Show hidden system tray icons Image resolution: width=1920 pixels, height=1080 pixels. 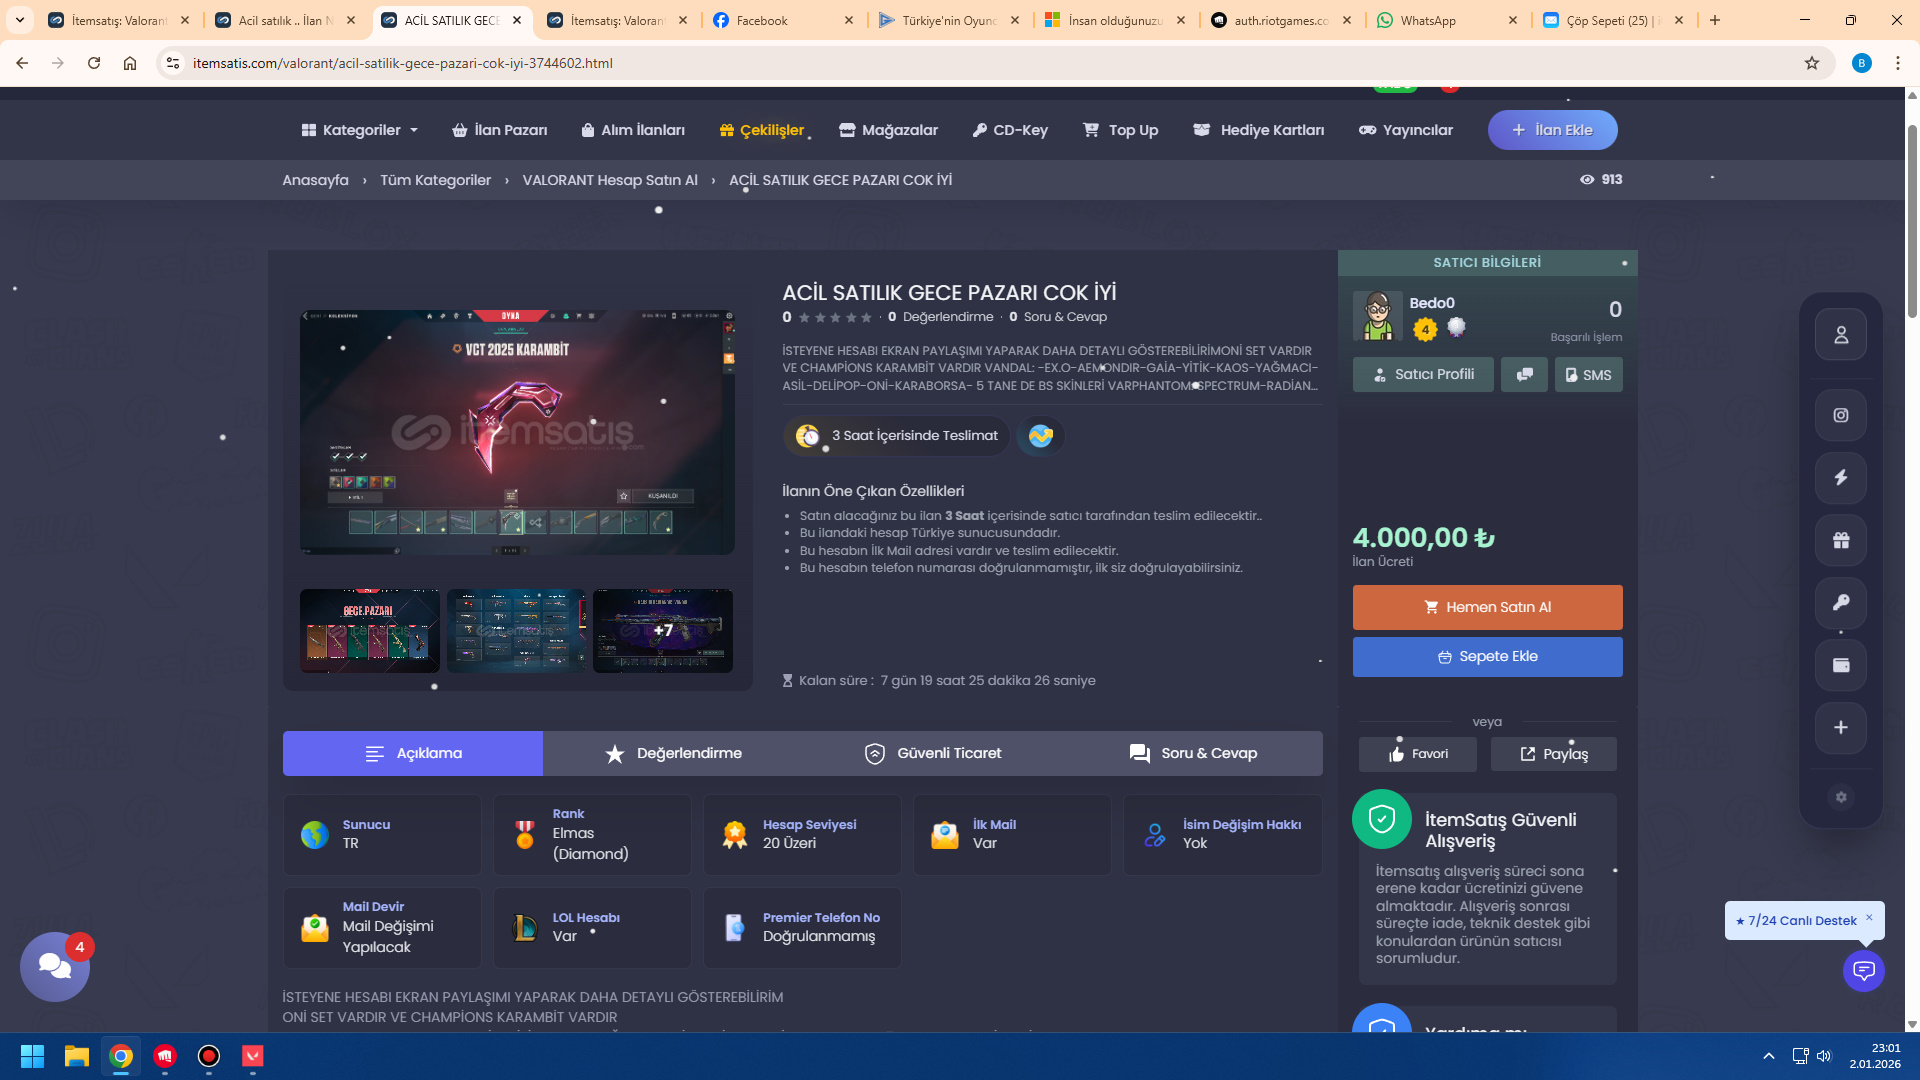1769,1056
